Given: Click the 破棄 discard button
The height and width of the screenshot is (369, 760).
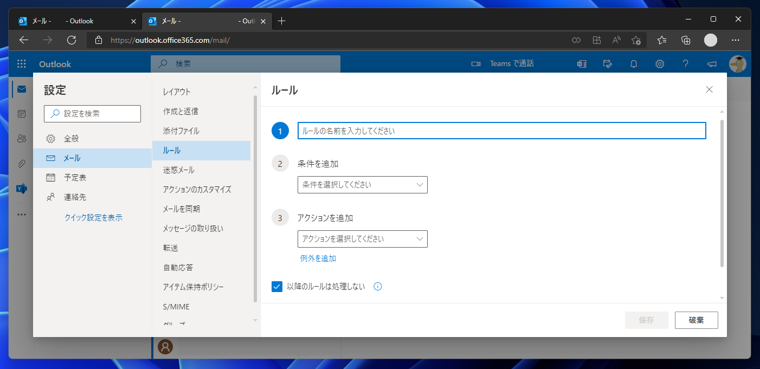Looking at the screenshot, I should (696, 320).
